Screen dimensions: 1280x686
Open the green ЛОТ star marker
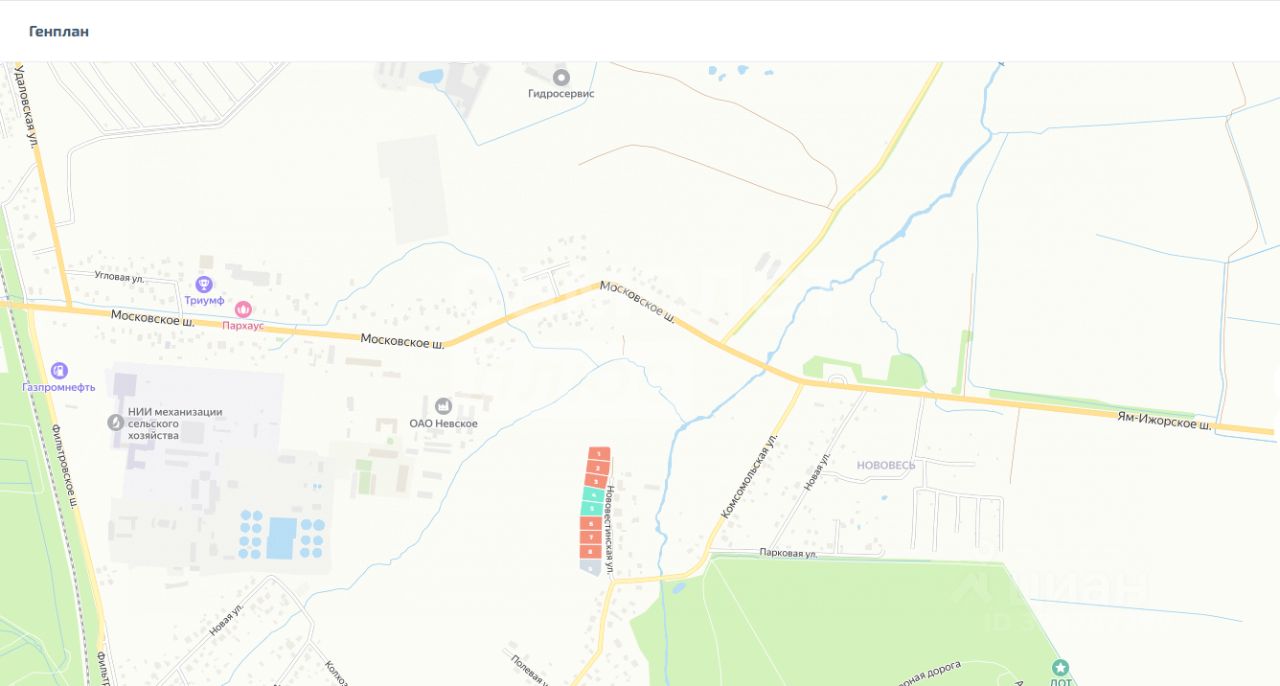tap(1061, 667)
